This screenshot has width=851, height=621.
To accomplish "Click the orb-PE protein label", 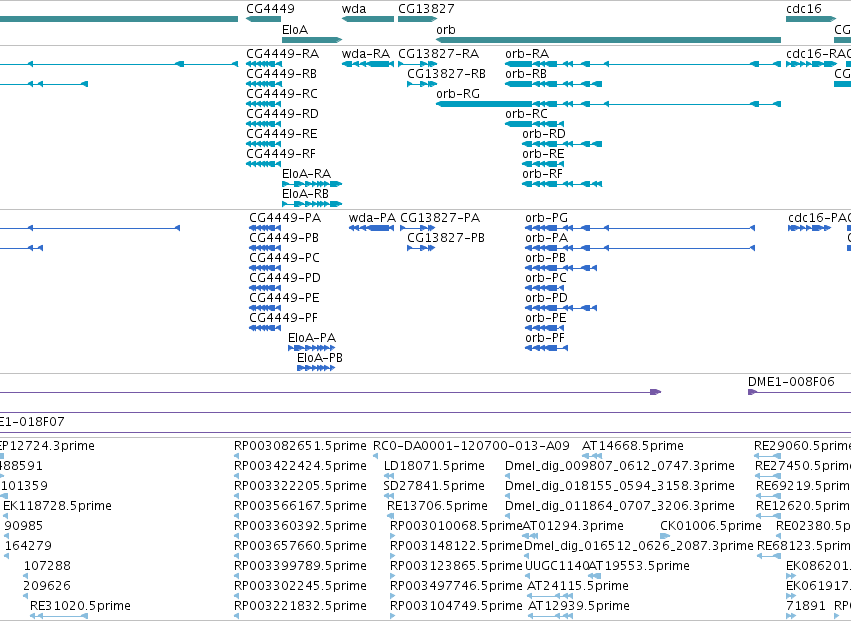I will (x=545, y=319).
